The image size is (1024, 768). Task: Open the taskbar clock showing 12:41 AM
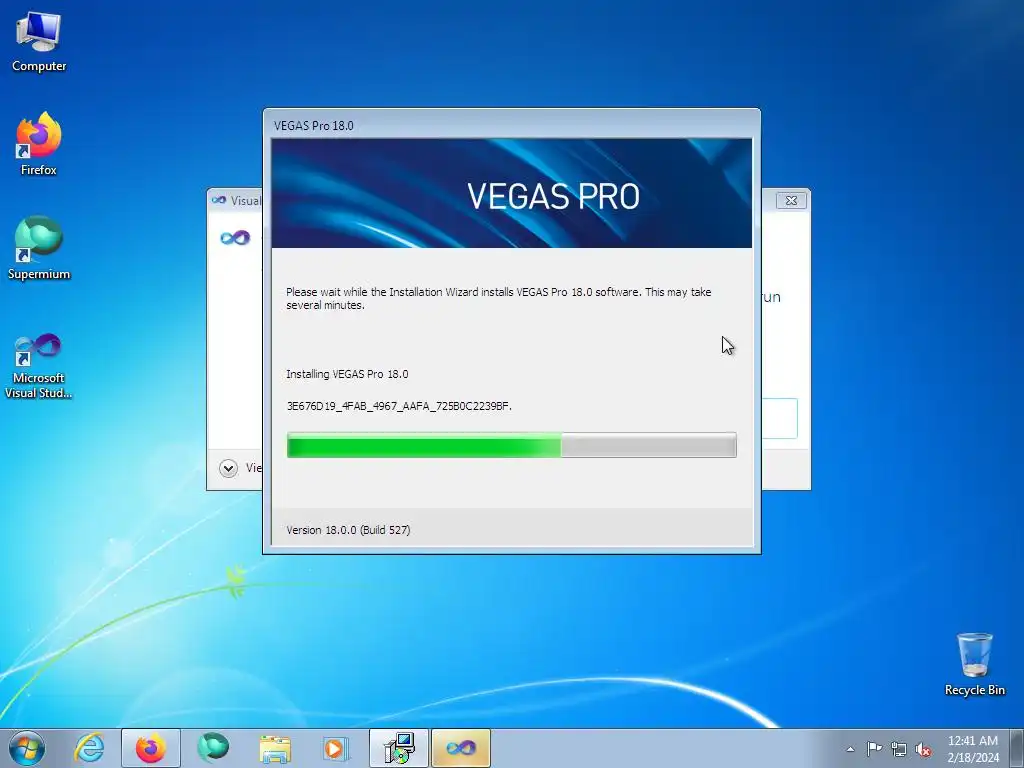point(972,749)
